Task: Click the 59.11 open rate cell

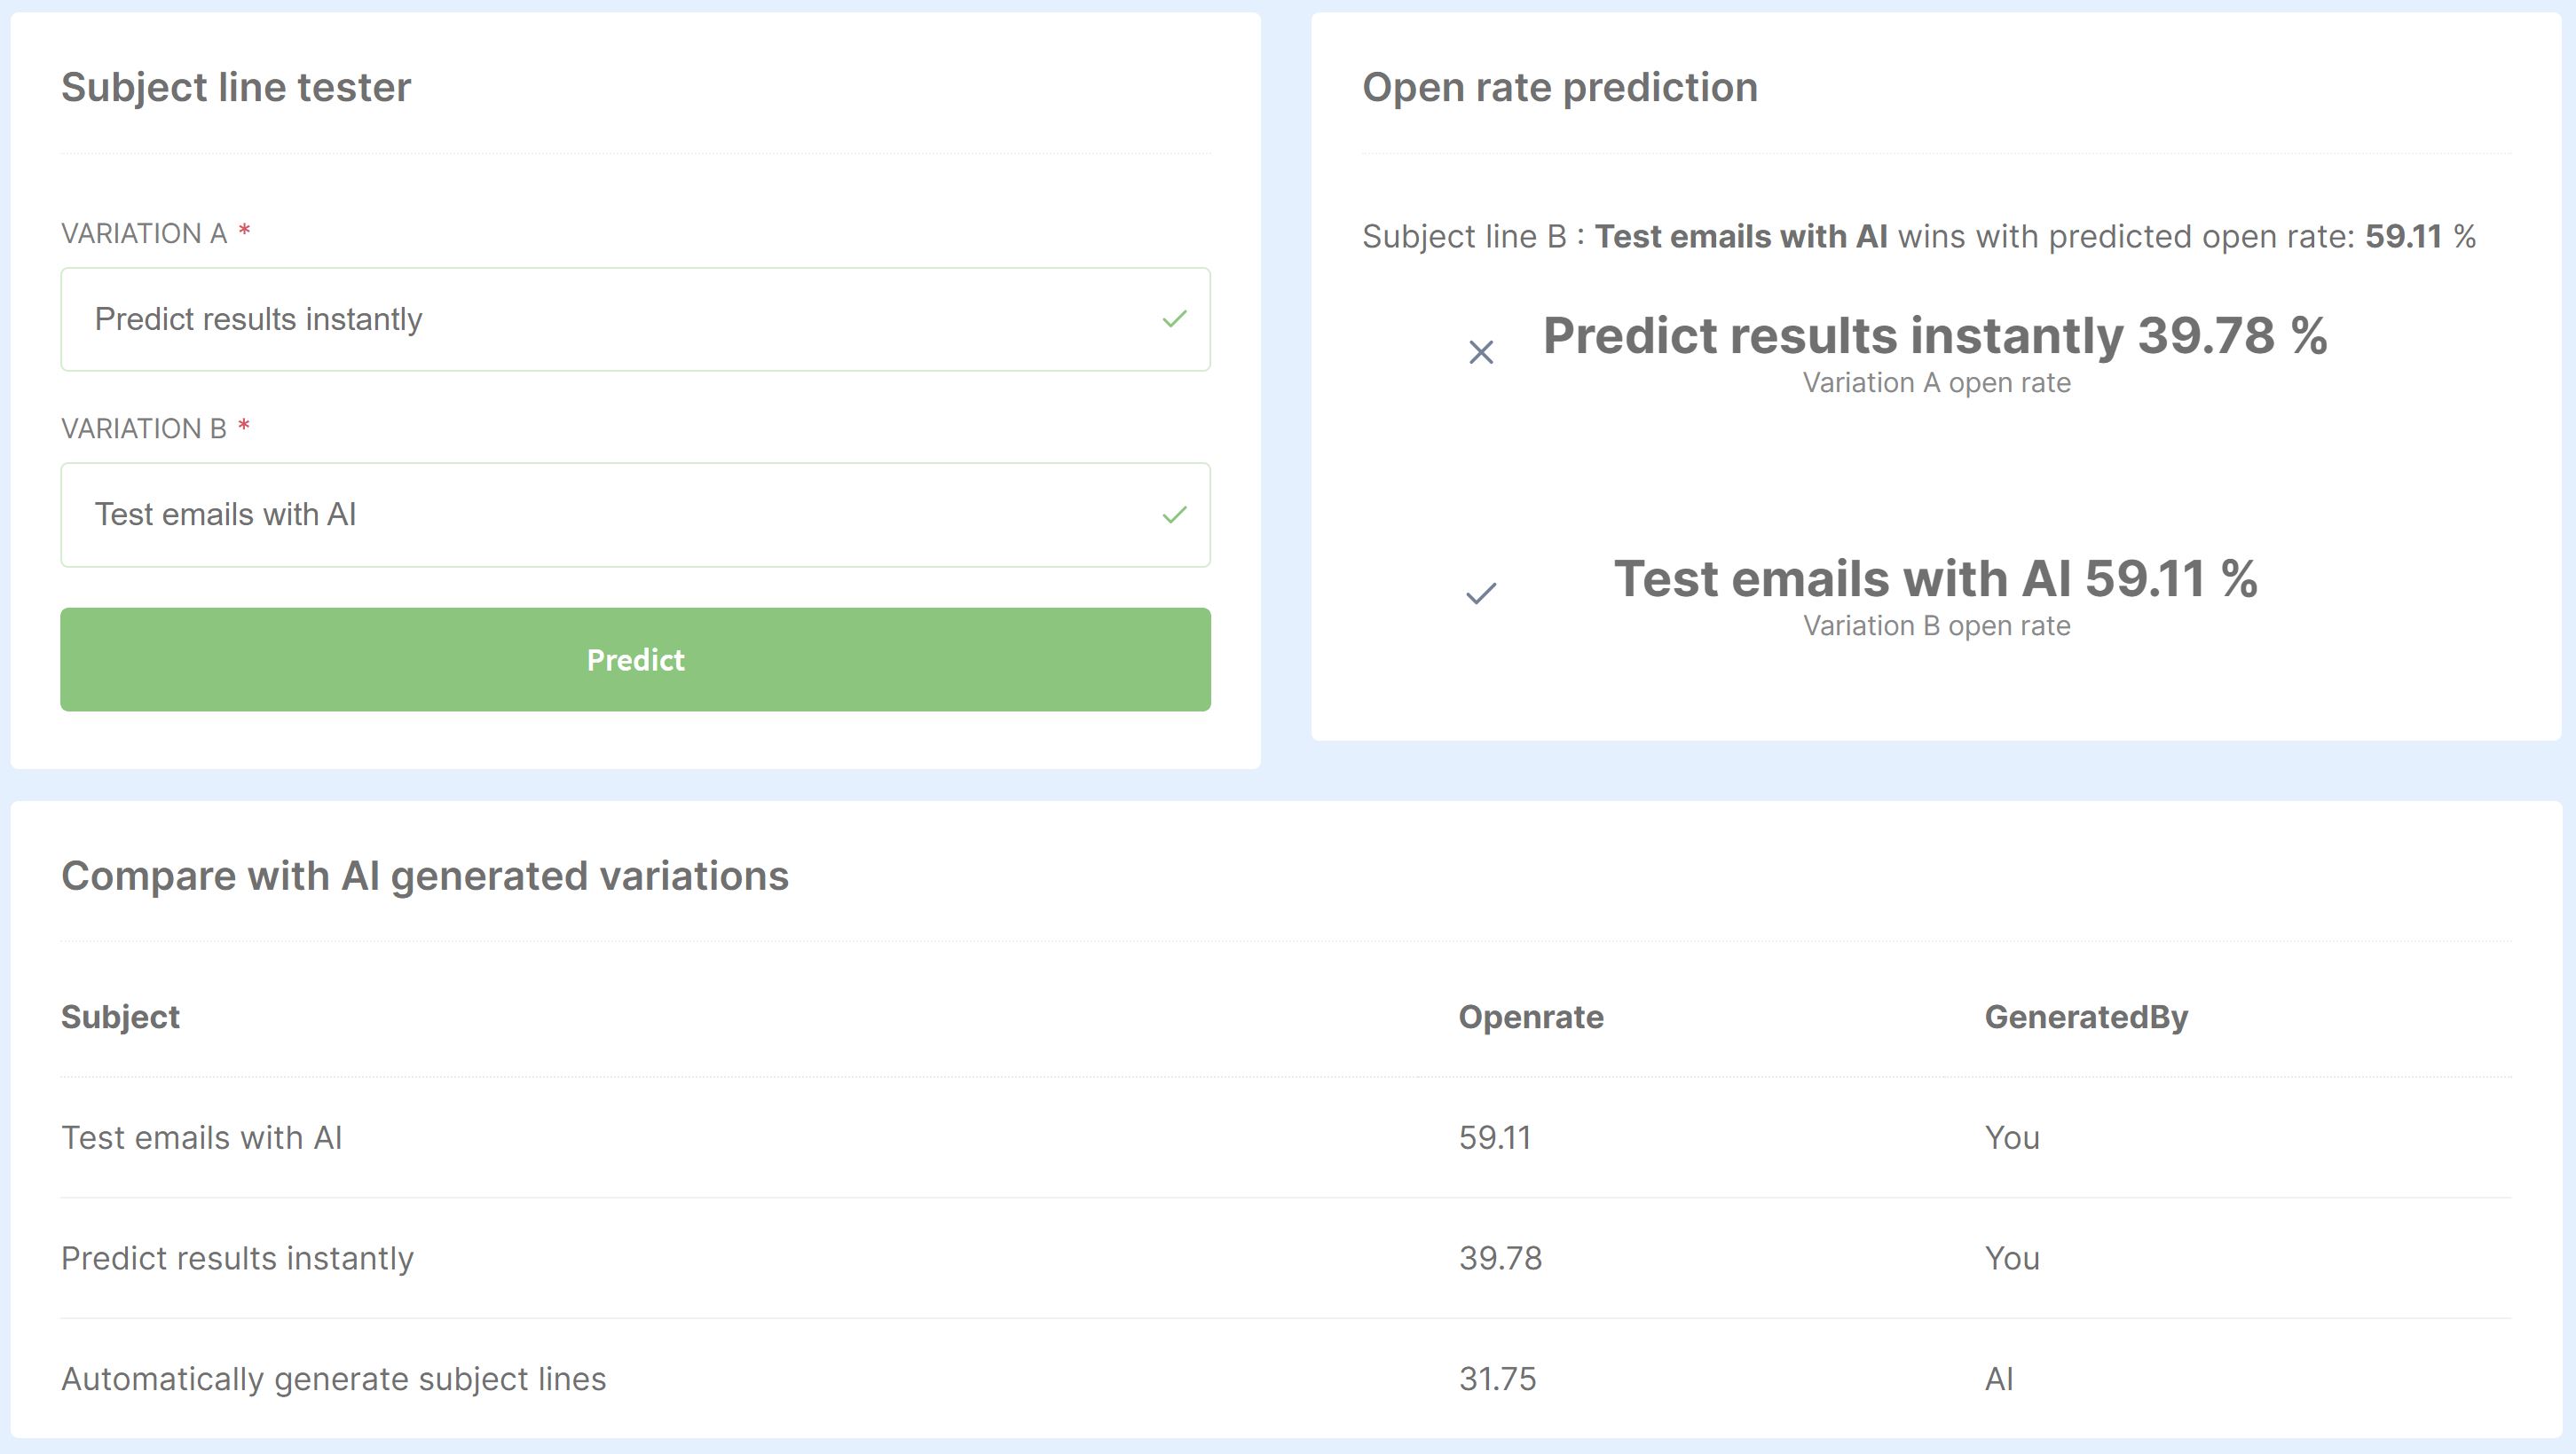Action: pyautogui.click(x=1494, y=1138)
